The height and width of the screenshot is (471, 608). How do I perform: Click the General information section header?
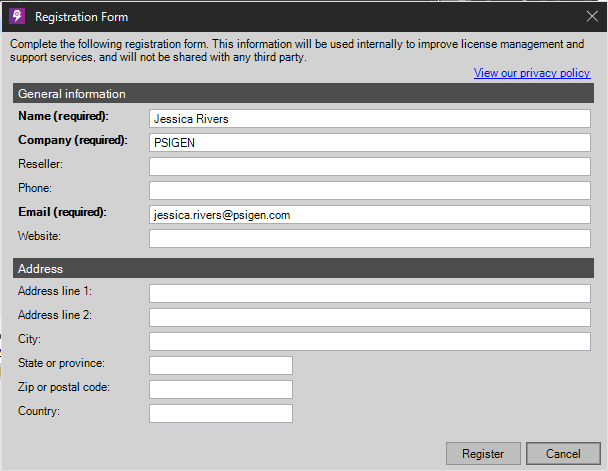[x=303, y=93]
